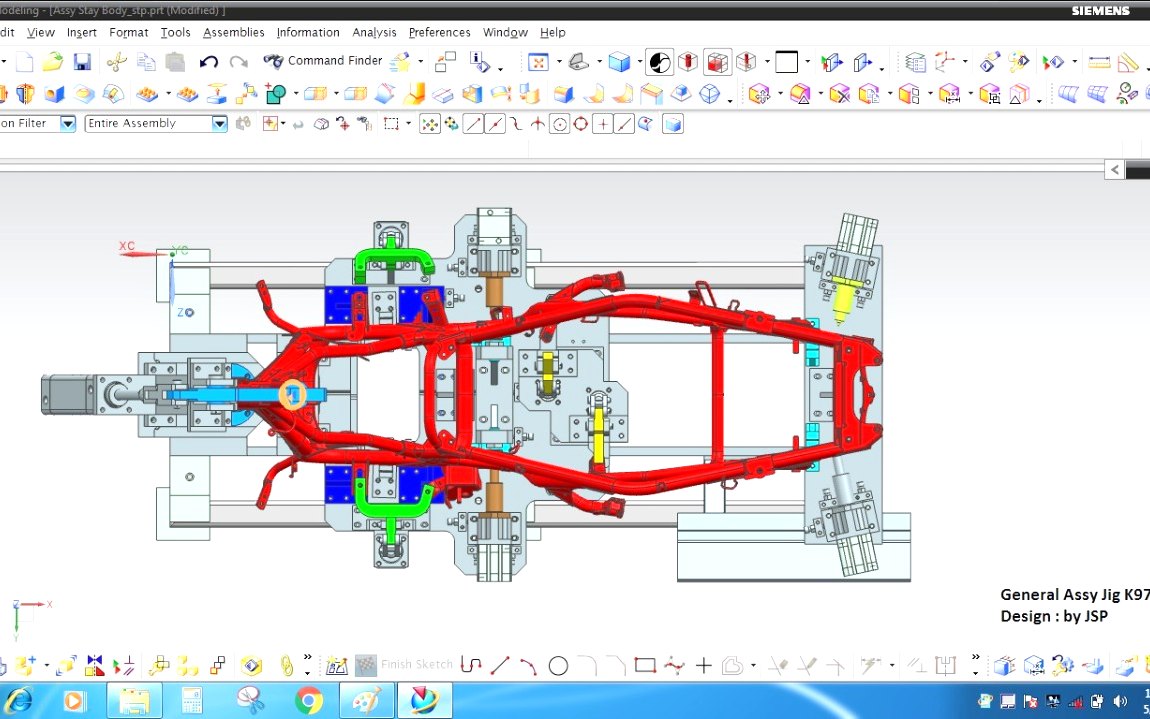
Task: Save the part using the floppy disk icon
Action: click(82, 62)
